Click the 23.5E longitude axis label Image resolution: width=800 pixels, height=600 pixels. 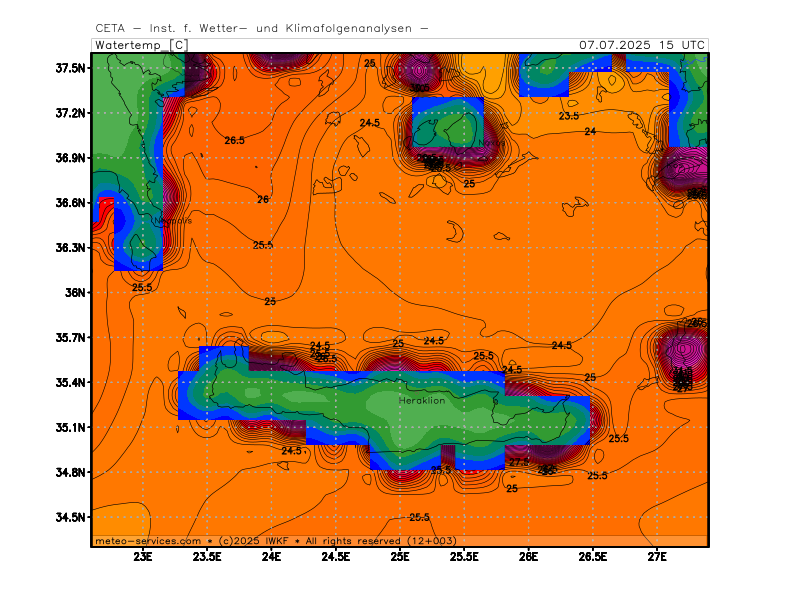(207, 557)
